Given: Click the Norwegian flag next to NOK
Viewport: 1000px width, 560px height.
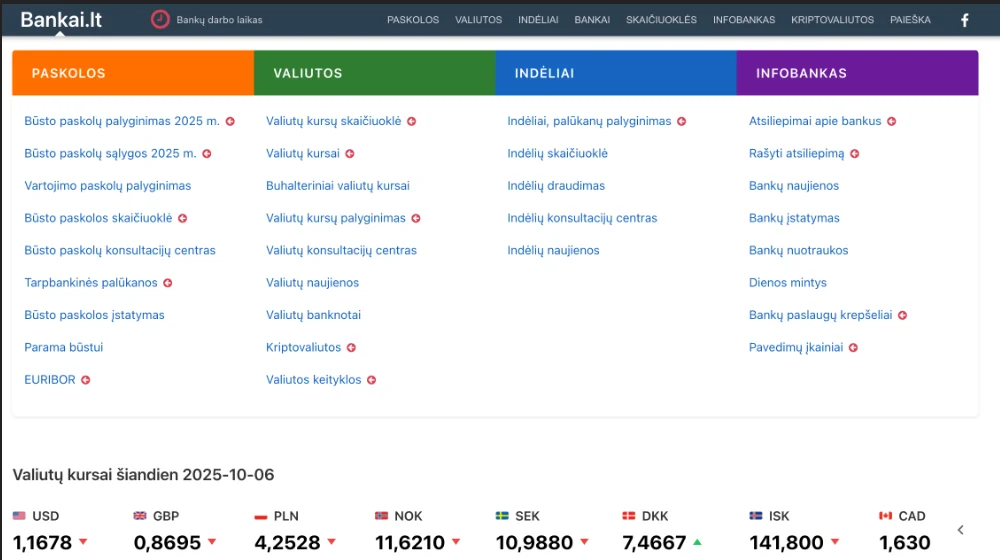Looking at the screenshot, I should coord(381,516).
